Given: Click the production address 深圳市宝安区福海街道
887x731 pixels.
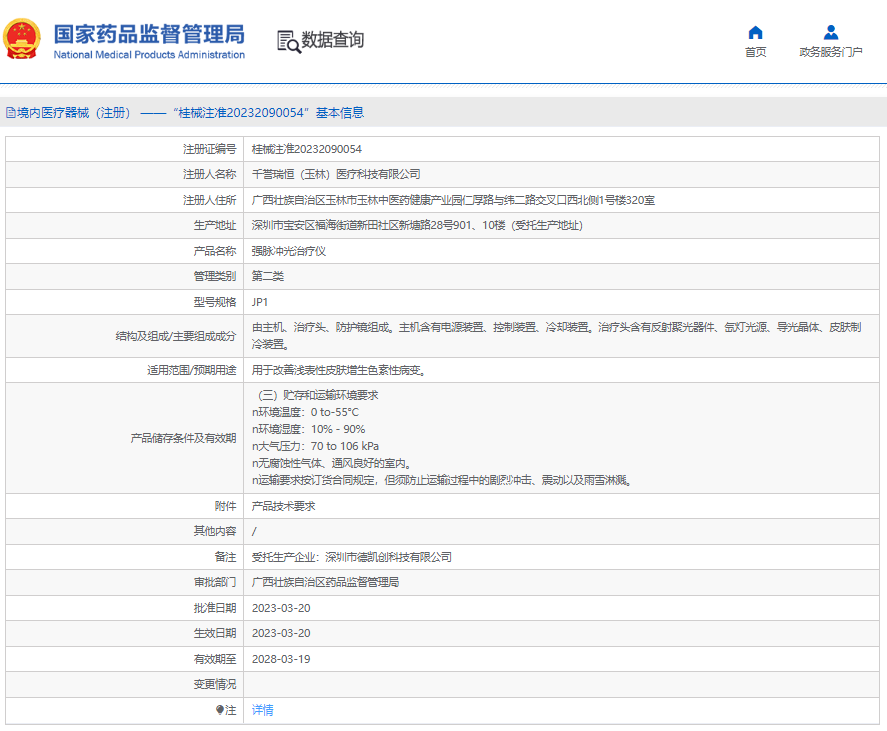Looking at the screenshot, I should click(x=417, y=225).
